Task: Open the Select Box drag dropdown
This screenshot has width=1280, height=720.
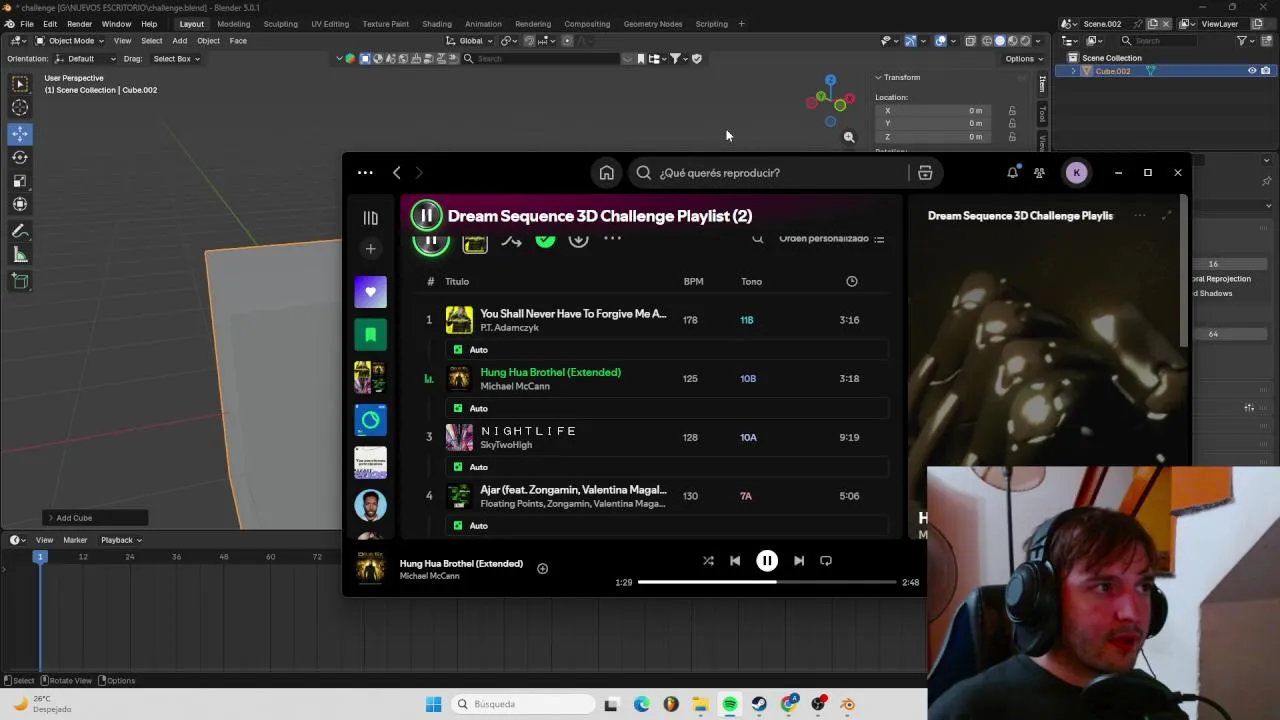Action: tap(176, 59)
